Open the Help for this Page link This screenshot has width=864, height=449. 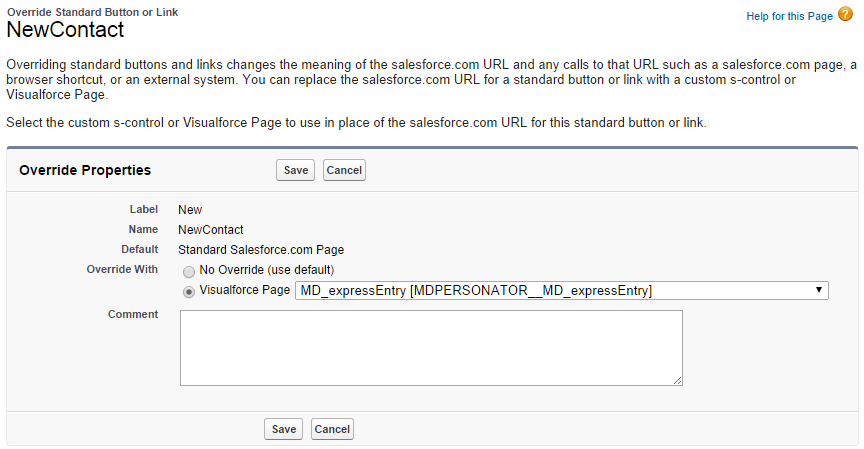pyautogui.click(x=789, y=17)
